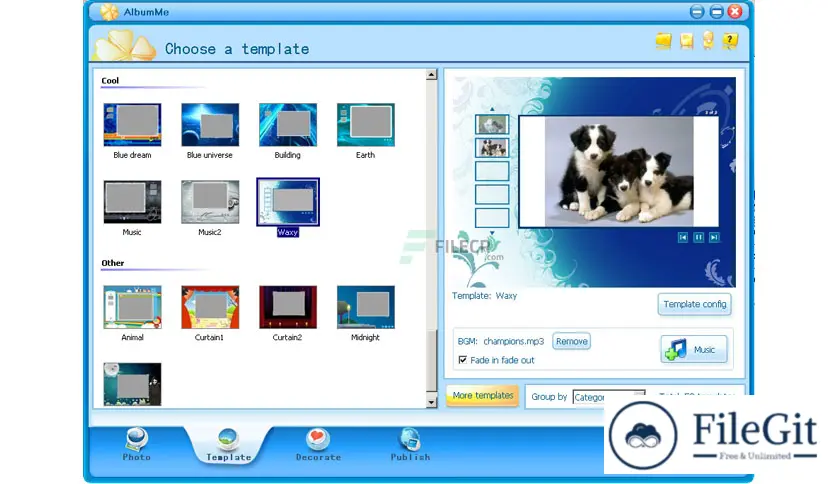836x484 pixels.
Task: Pick the Animal template
Action: coord(132,307)
